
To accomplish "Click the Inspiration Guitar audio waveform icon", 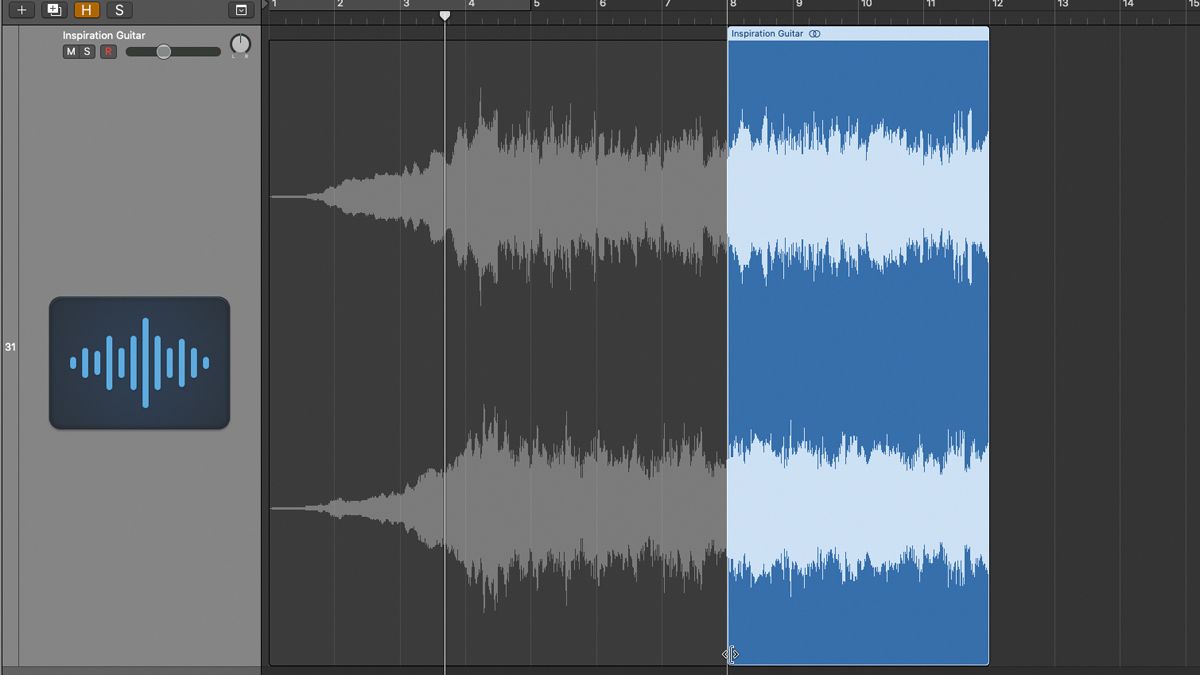I will [x=138, y=362].
